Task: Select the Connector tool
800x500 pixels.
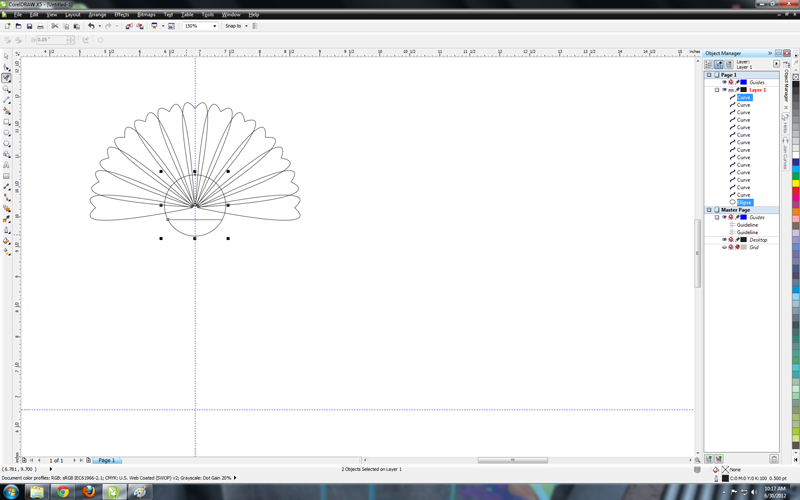Action: (6, 197)
